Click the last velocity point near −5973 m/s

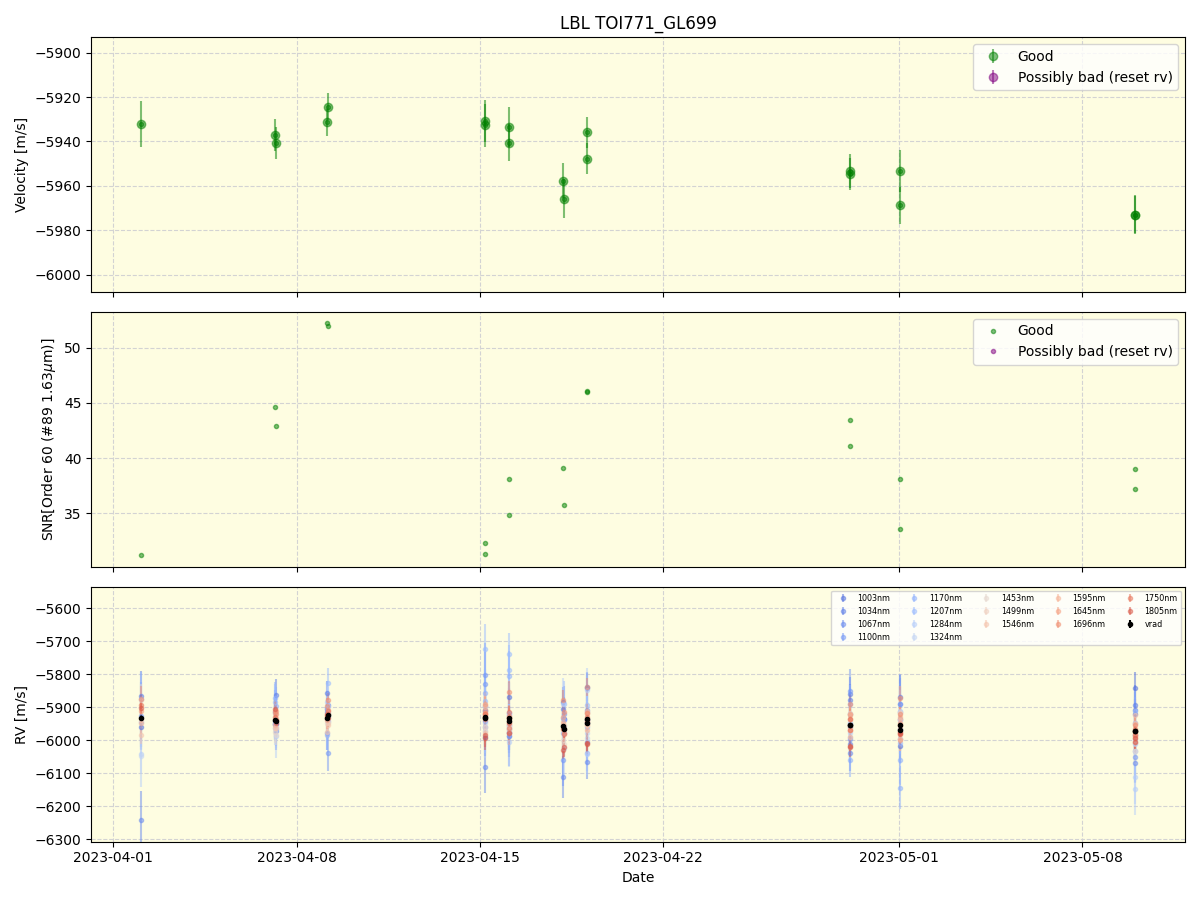(1135, 215)
